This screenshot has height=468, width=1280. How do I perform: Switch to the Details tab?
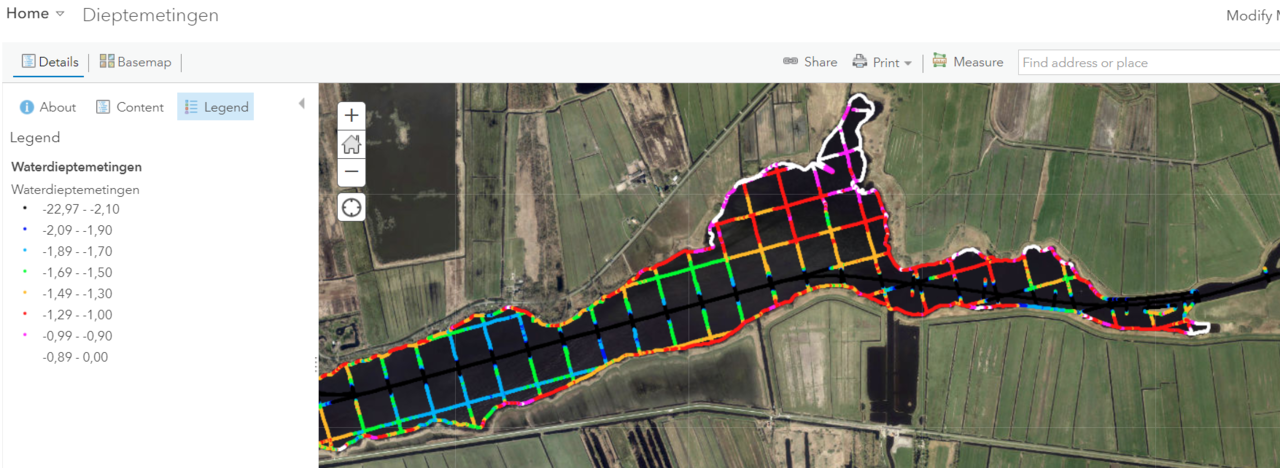(50, 62)
